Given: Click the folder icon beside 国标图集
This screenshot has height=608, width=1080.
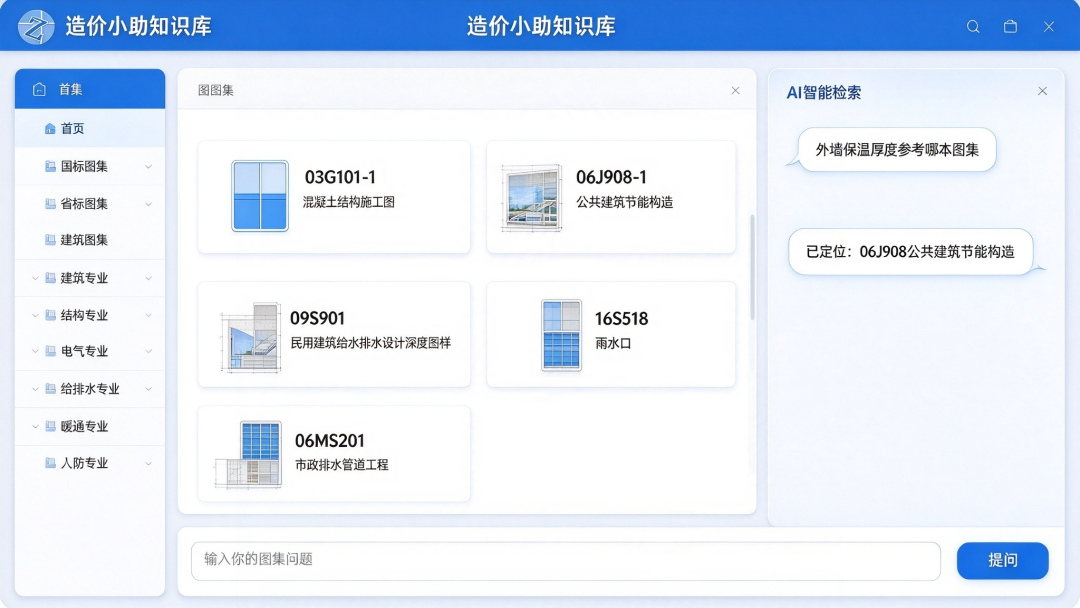Looking at the screenshot, I should (50, 166).
